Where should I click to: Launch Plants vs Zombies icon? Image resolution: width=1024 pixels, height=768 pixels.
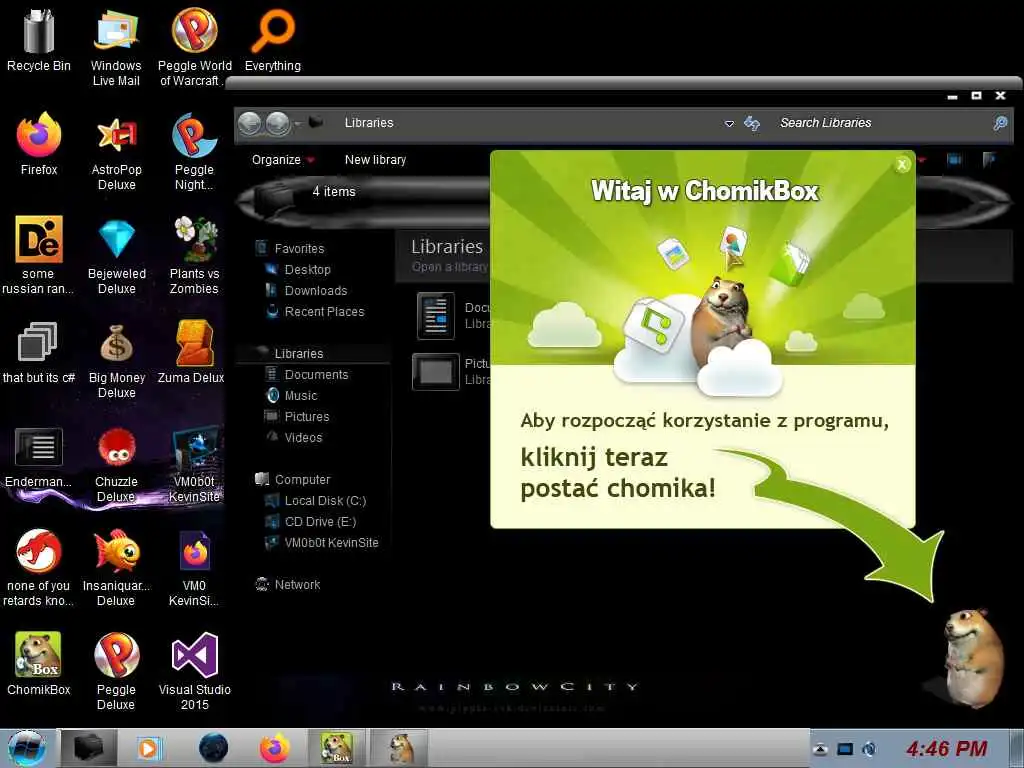(x=194, y=255)
